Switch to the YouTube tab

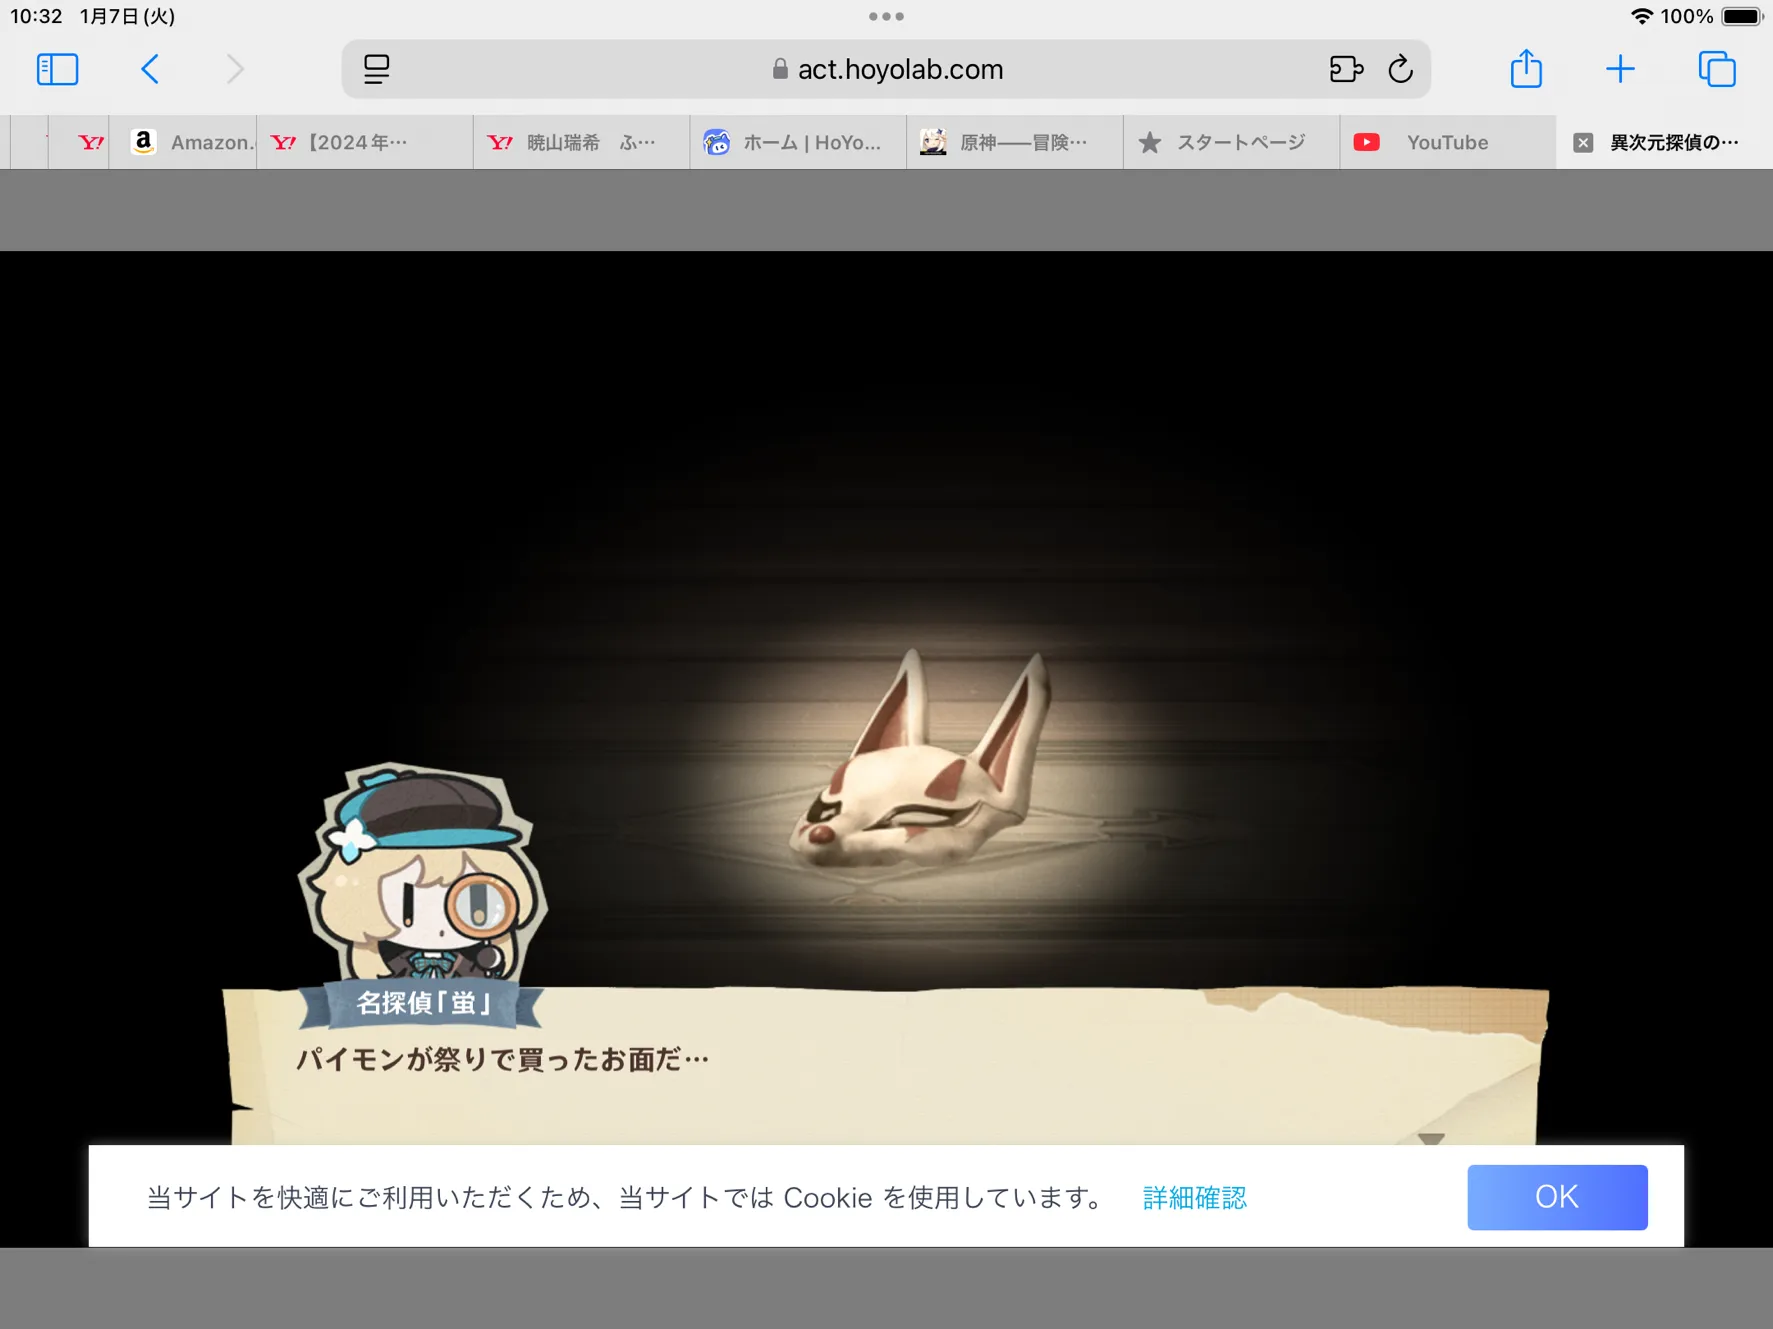coord(1448,142)
